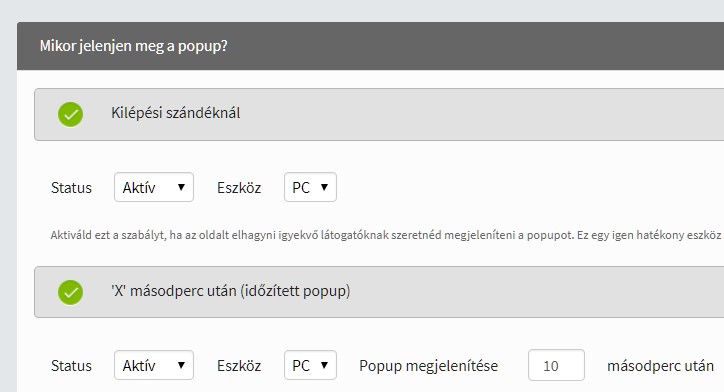Click Eszköz label in exit-intent rule
724x392 pixels.
point(239,188)
